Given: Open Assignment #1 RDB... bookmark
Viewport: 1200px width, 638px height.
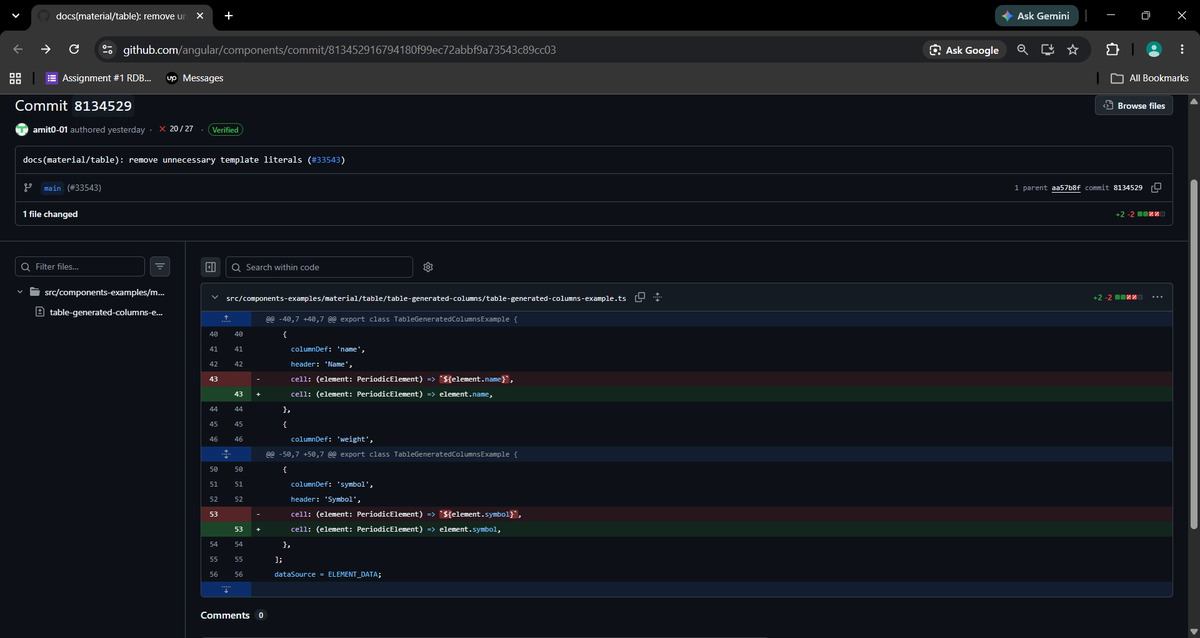Looking at the screenshot, I should point(100,78).
